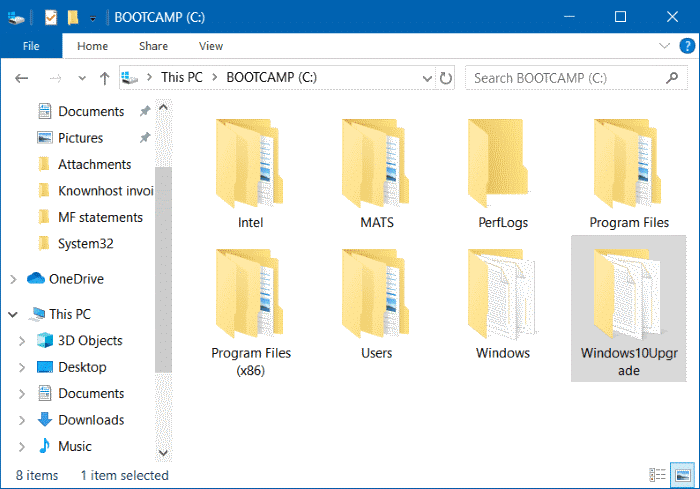Go back with the left arrow

click(21, 79)
